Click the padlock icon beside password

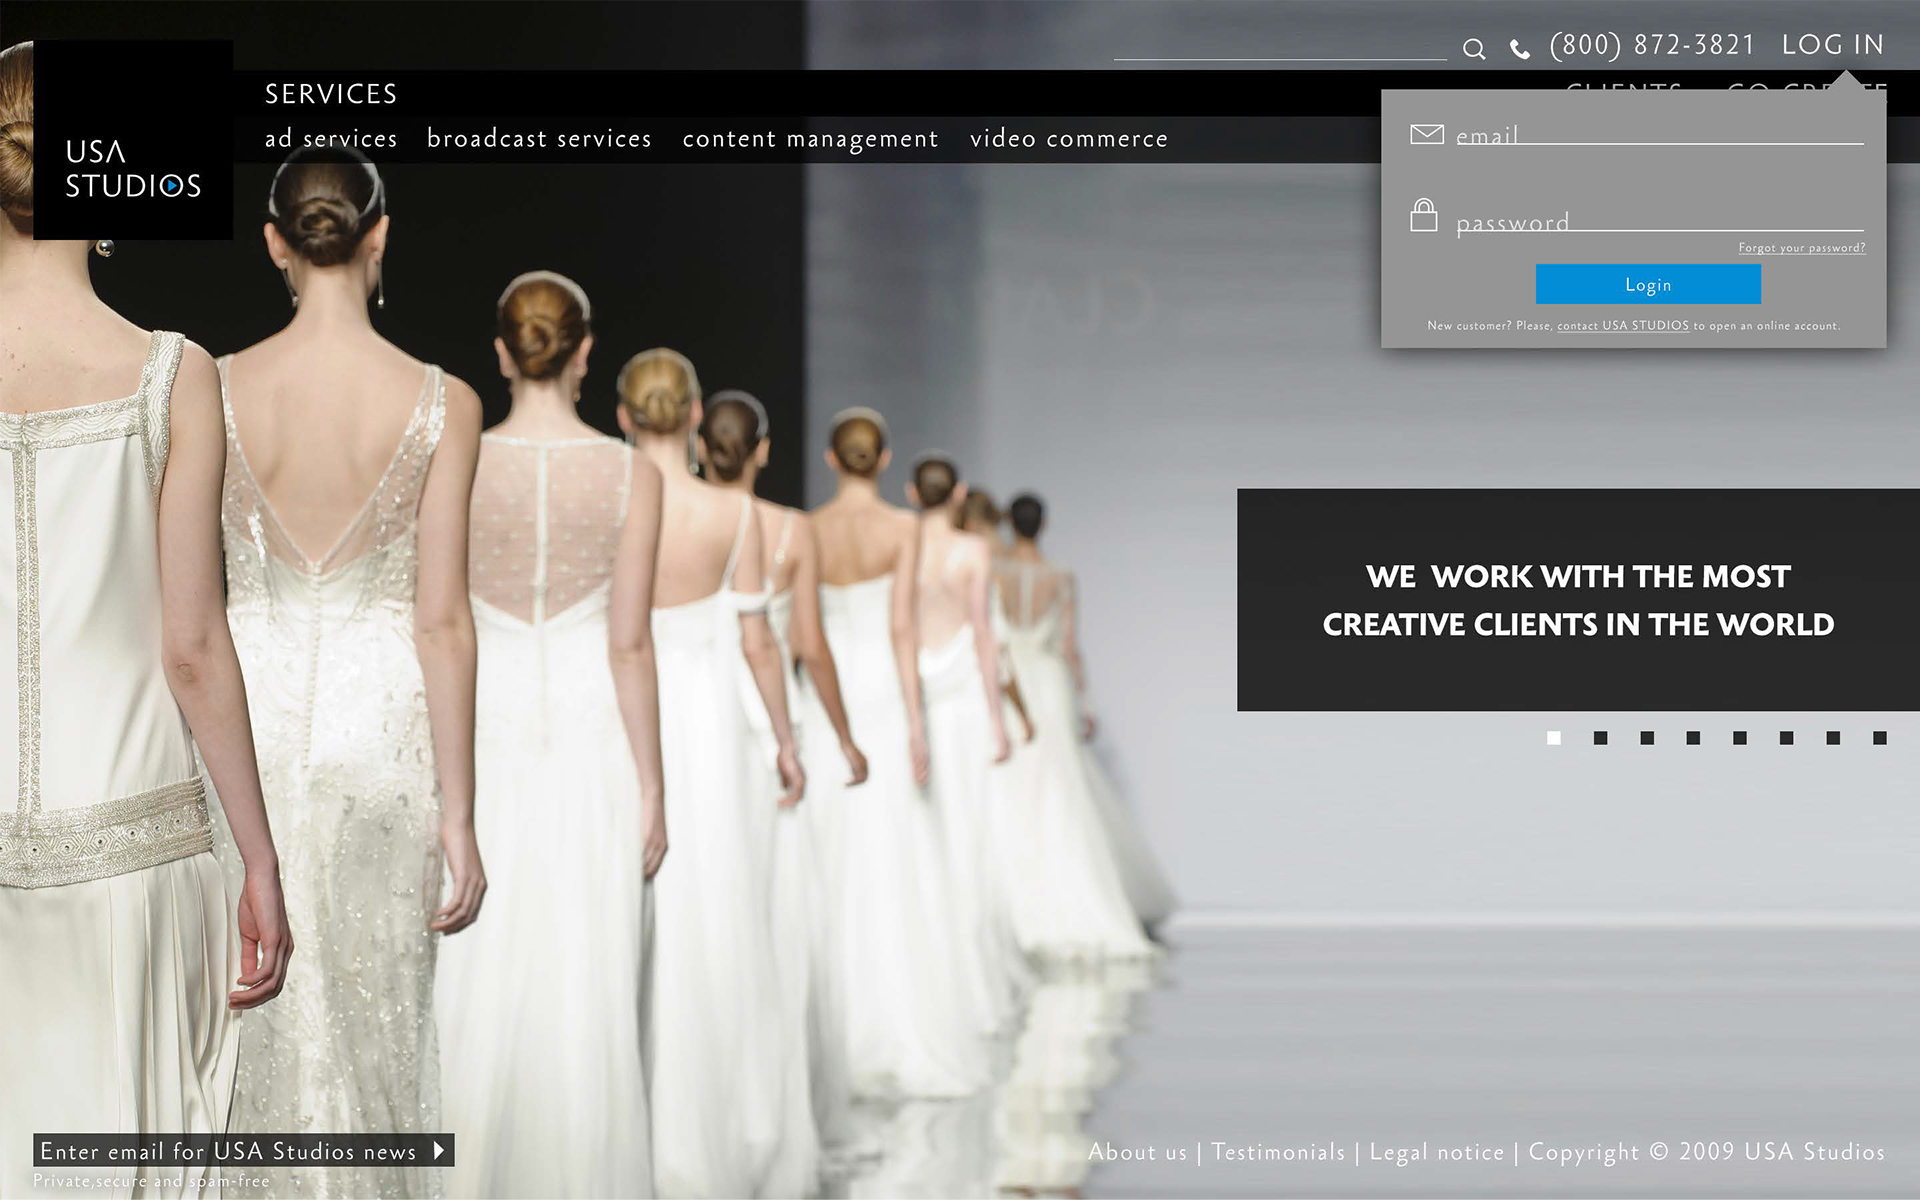[1423, 215]
